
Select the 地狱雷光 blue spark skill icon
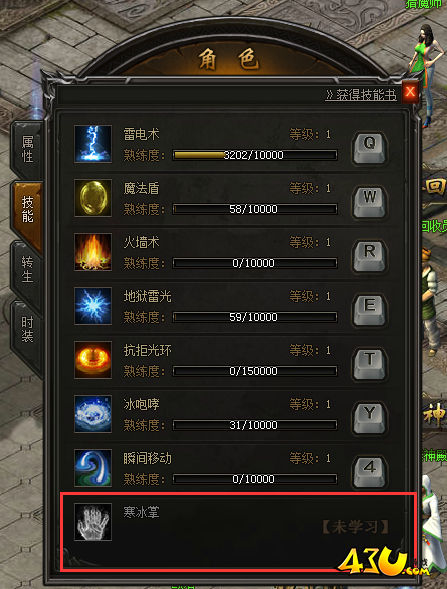[x=93, y=306]
